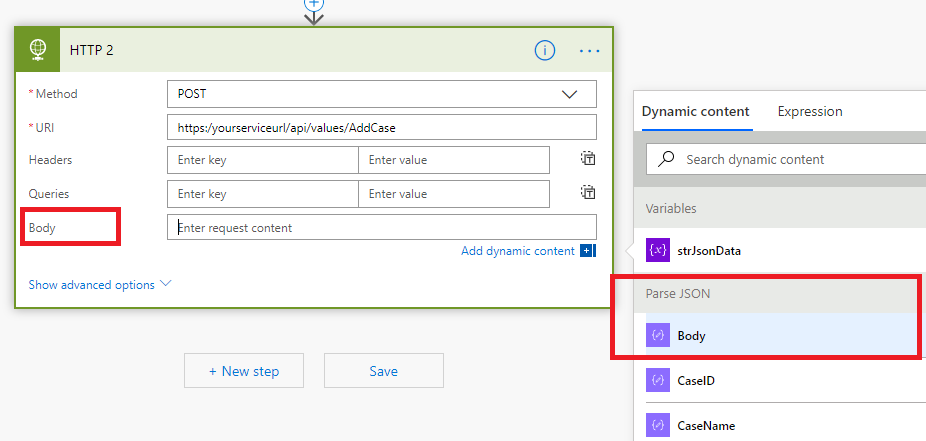Image resolution: width=926 pixels, height=441 pixels.
Task: Click the New step button
Action: pos(244,371)
